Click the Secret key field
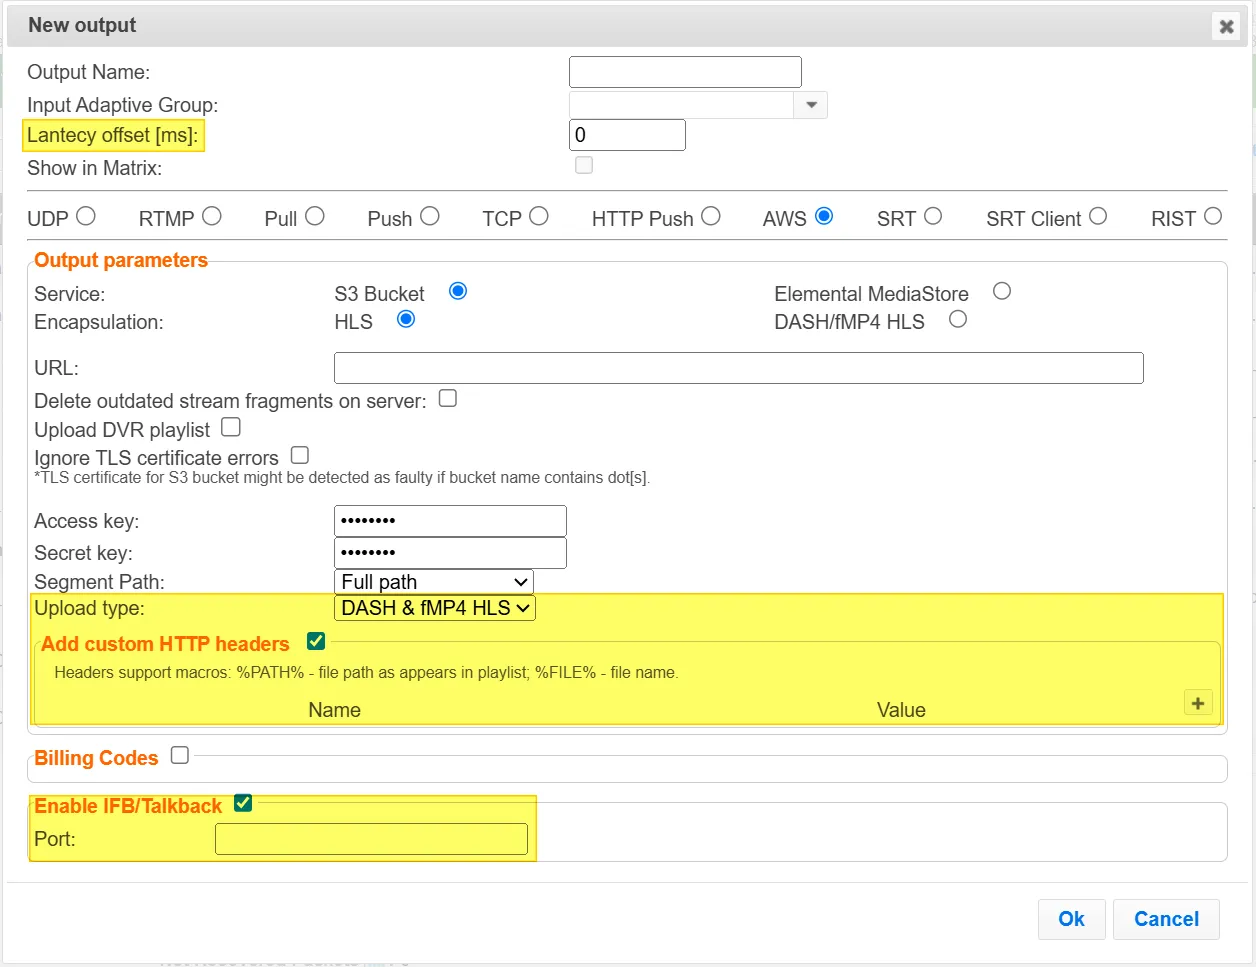 pyautogui.click(x=450, y=553)
